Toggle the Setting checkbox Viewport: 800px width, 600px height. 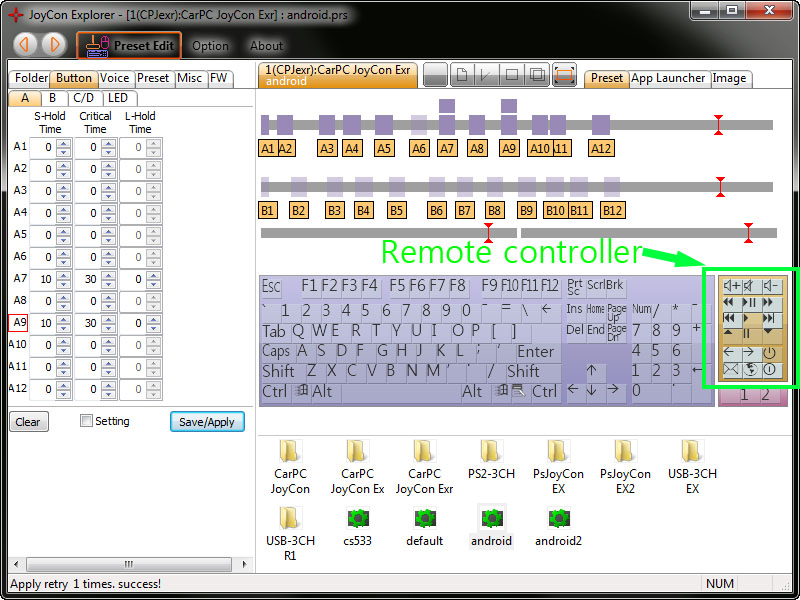[87, 421]
